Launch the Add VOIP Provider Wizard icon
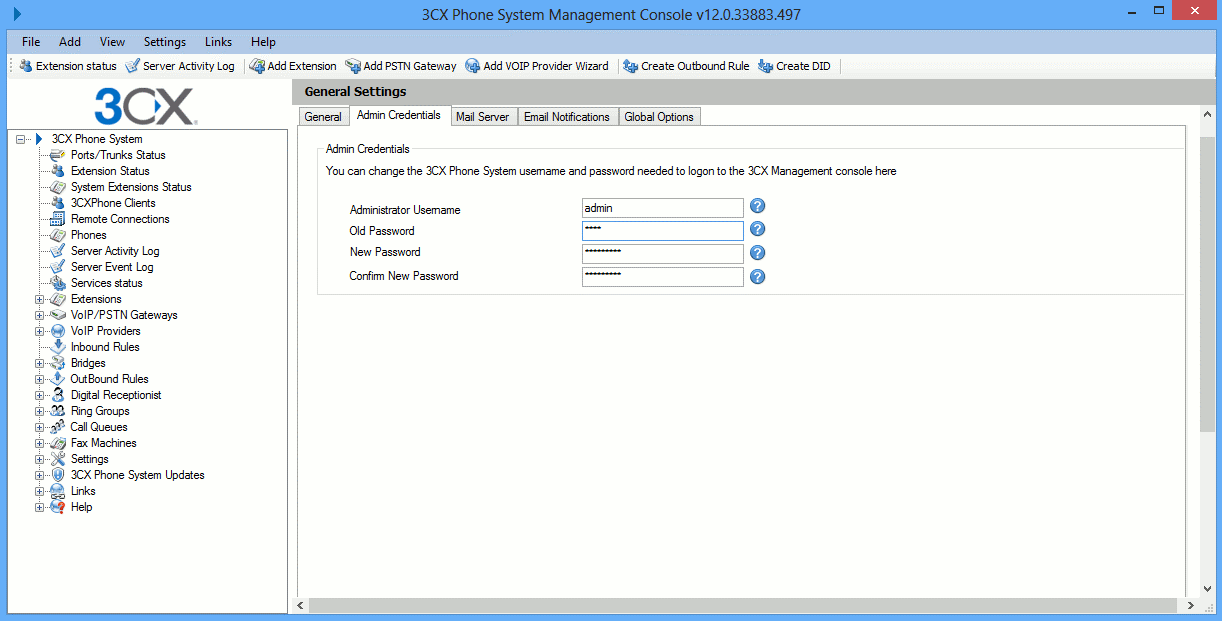This screenshot has width=1222, height=621. 473,66
